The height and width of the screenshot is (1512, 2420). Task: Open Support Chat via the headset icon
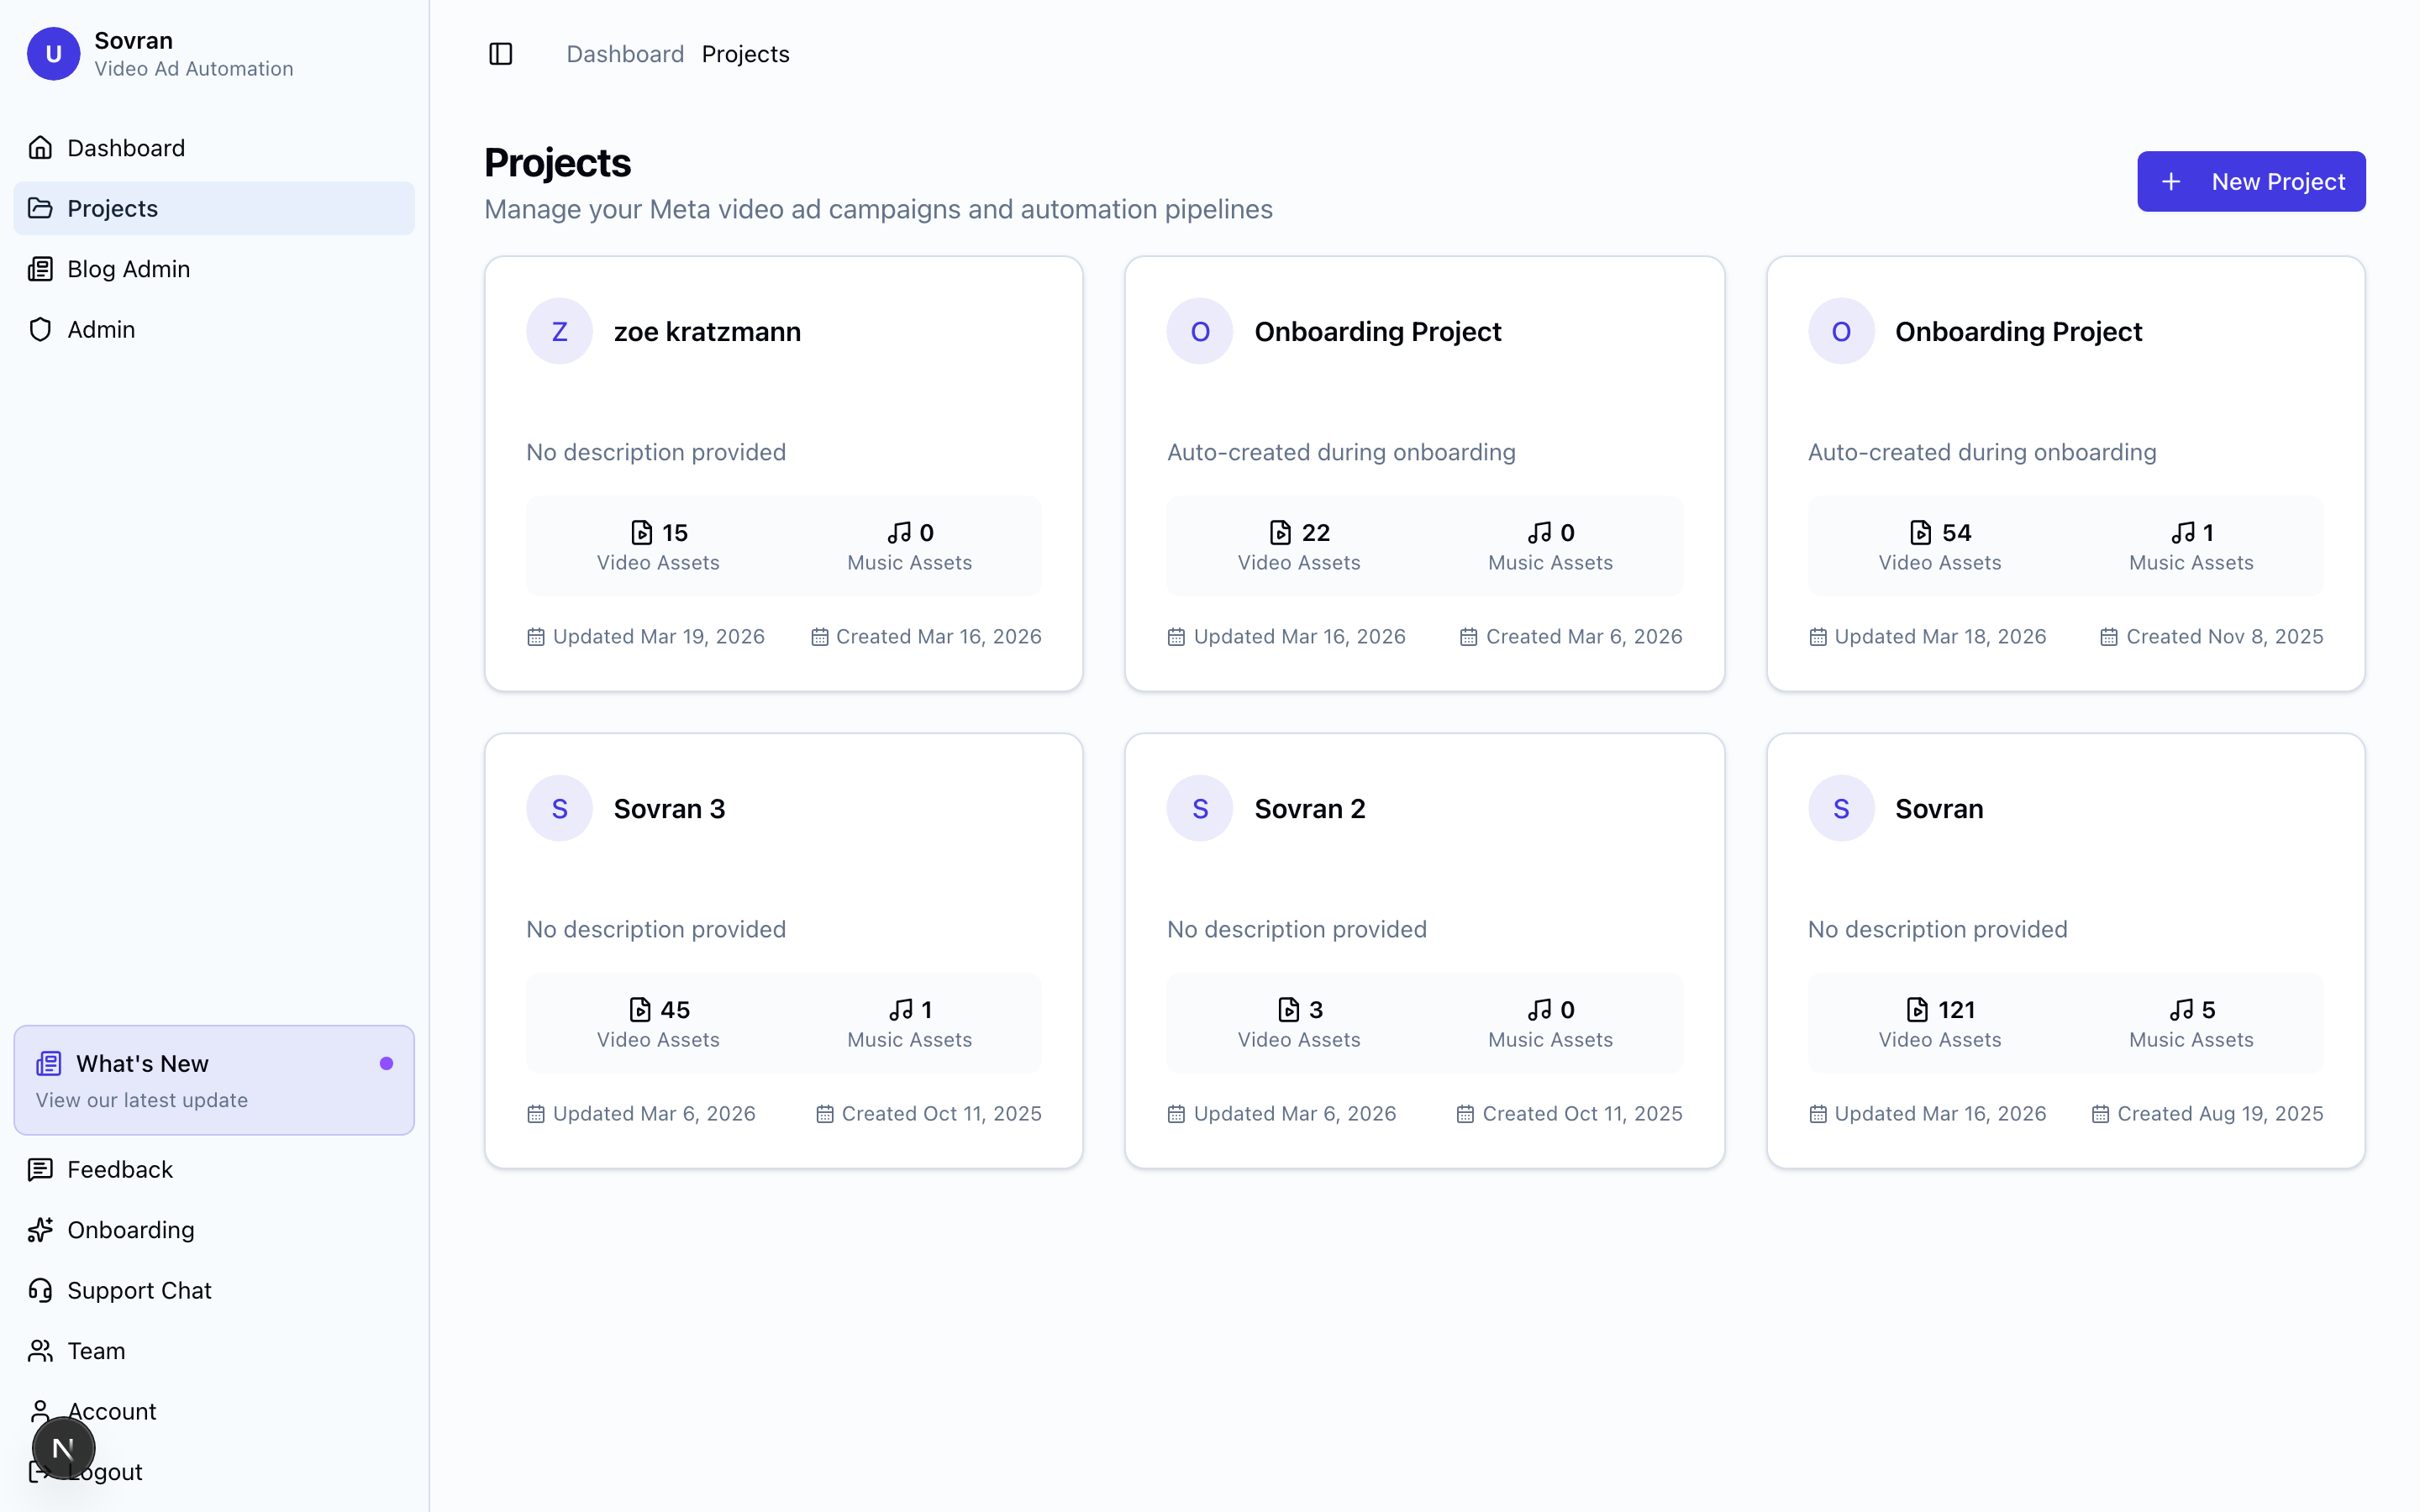coord(40,1290)
